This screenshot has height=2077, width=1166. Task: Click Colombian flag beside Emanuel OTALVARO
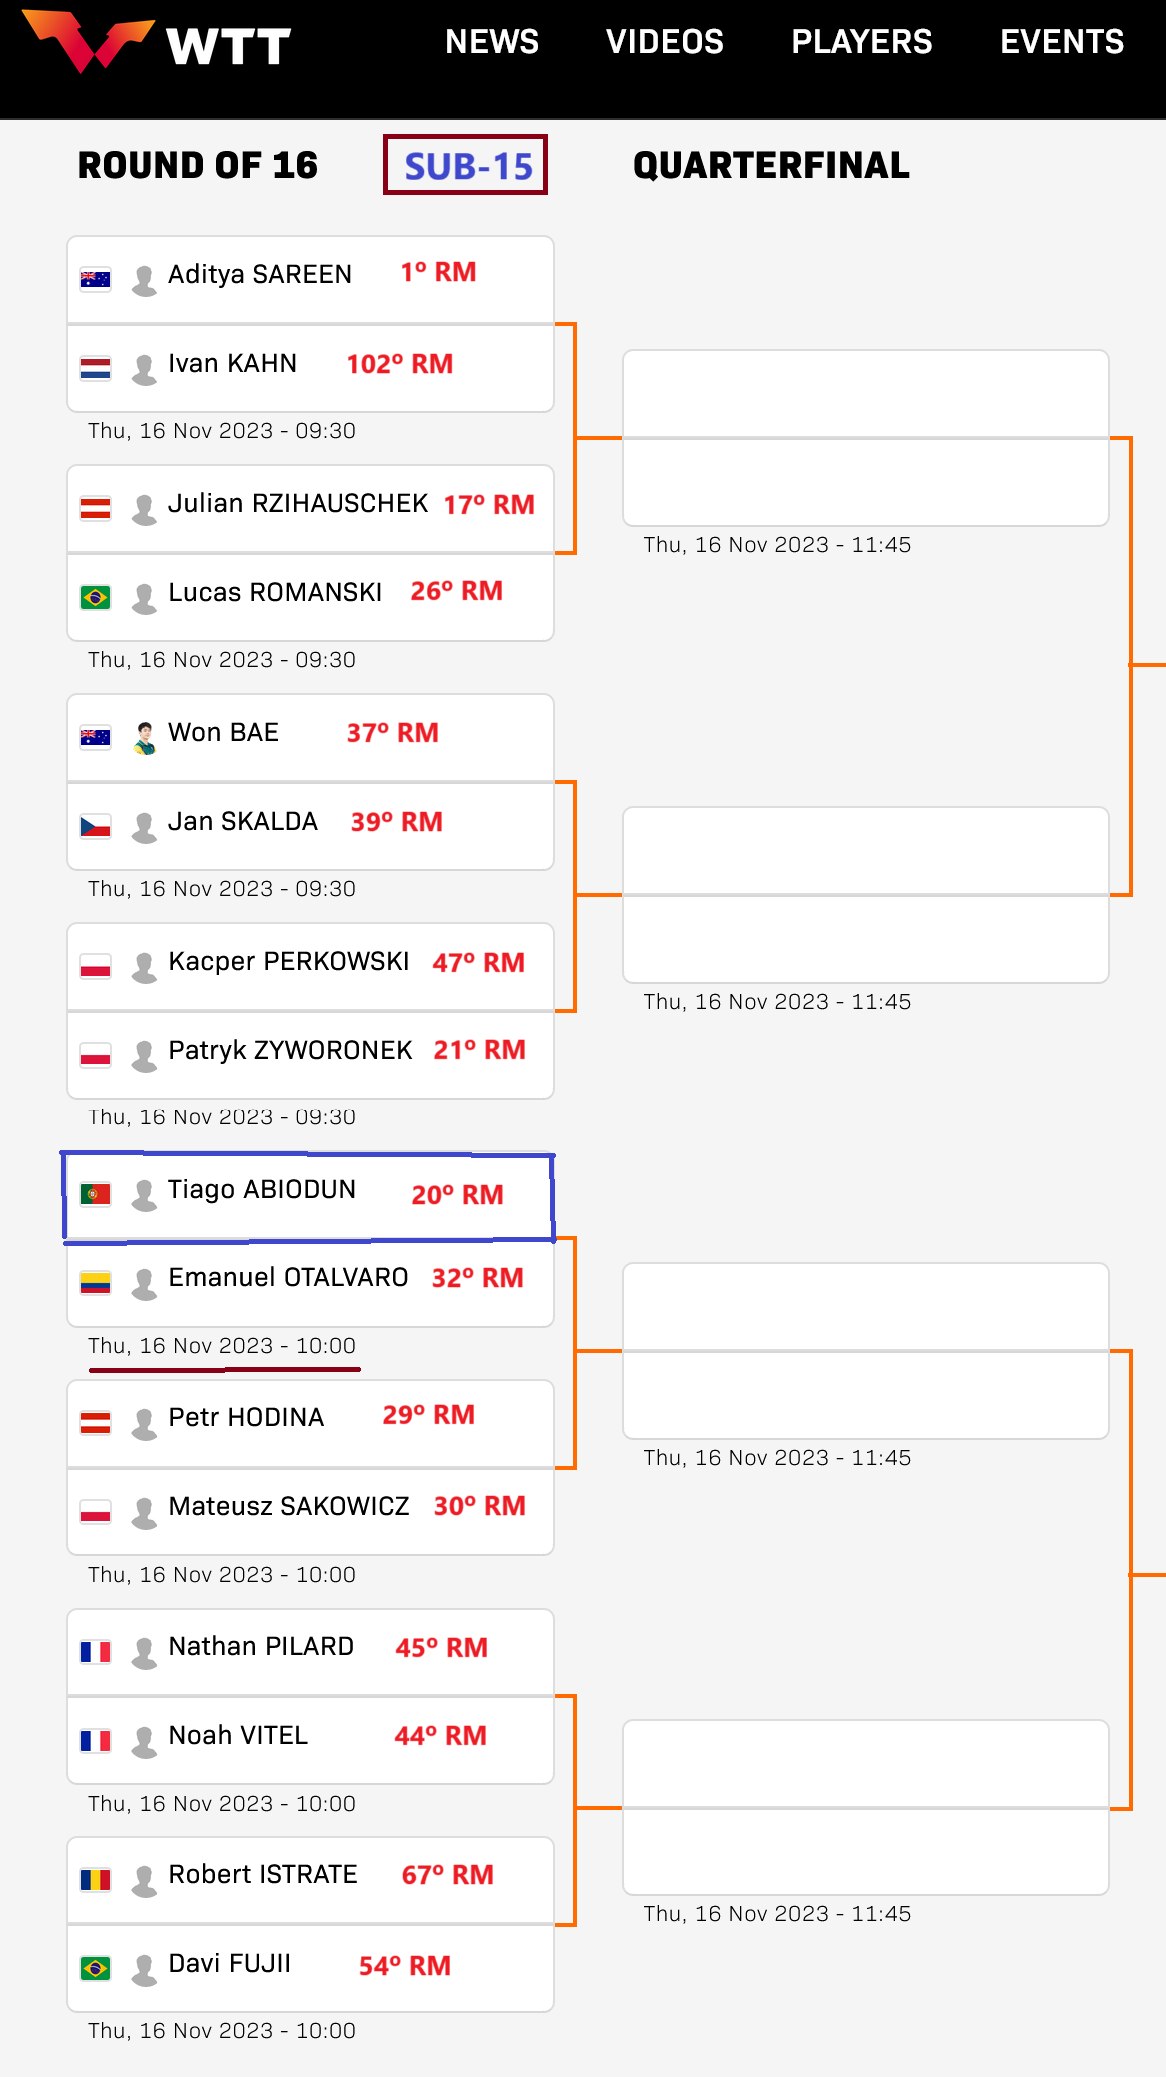pyautogui.click(x=95, y=1282)
